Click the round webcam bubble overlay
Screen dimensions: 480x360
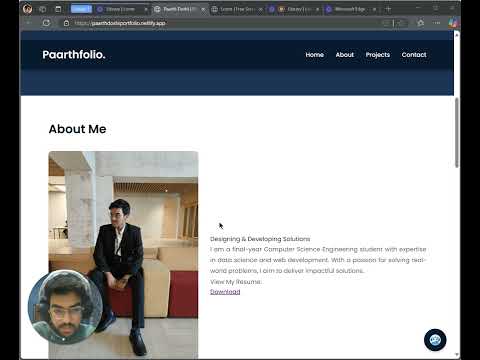pyautogui.click(x=65, y=307)
